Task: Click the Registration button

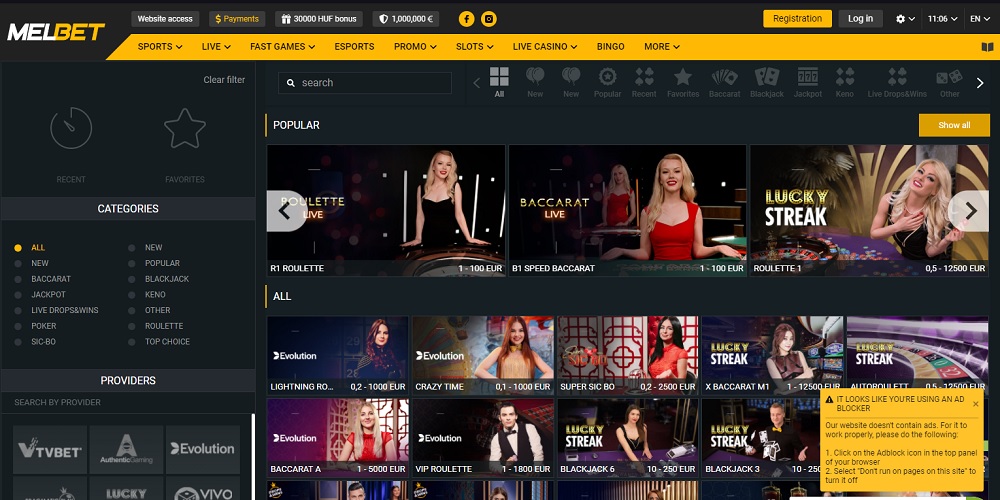Action: 797,18
